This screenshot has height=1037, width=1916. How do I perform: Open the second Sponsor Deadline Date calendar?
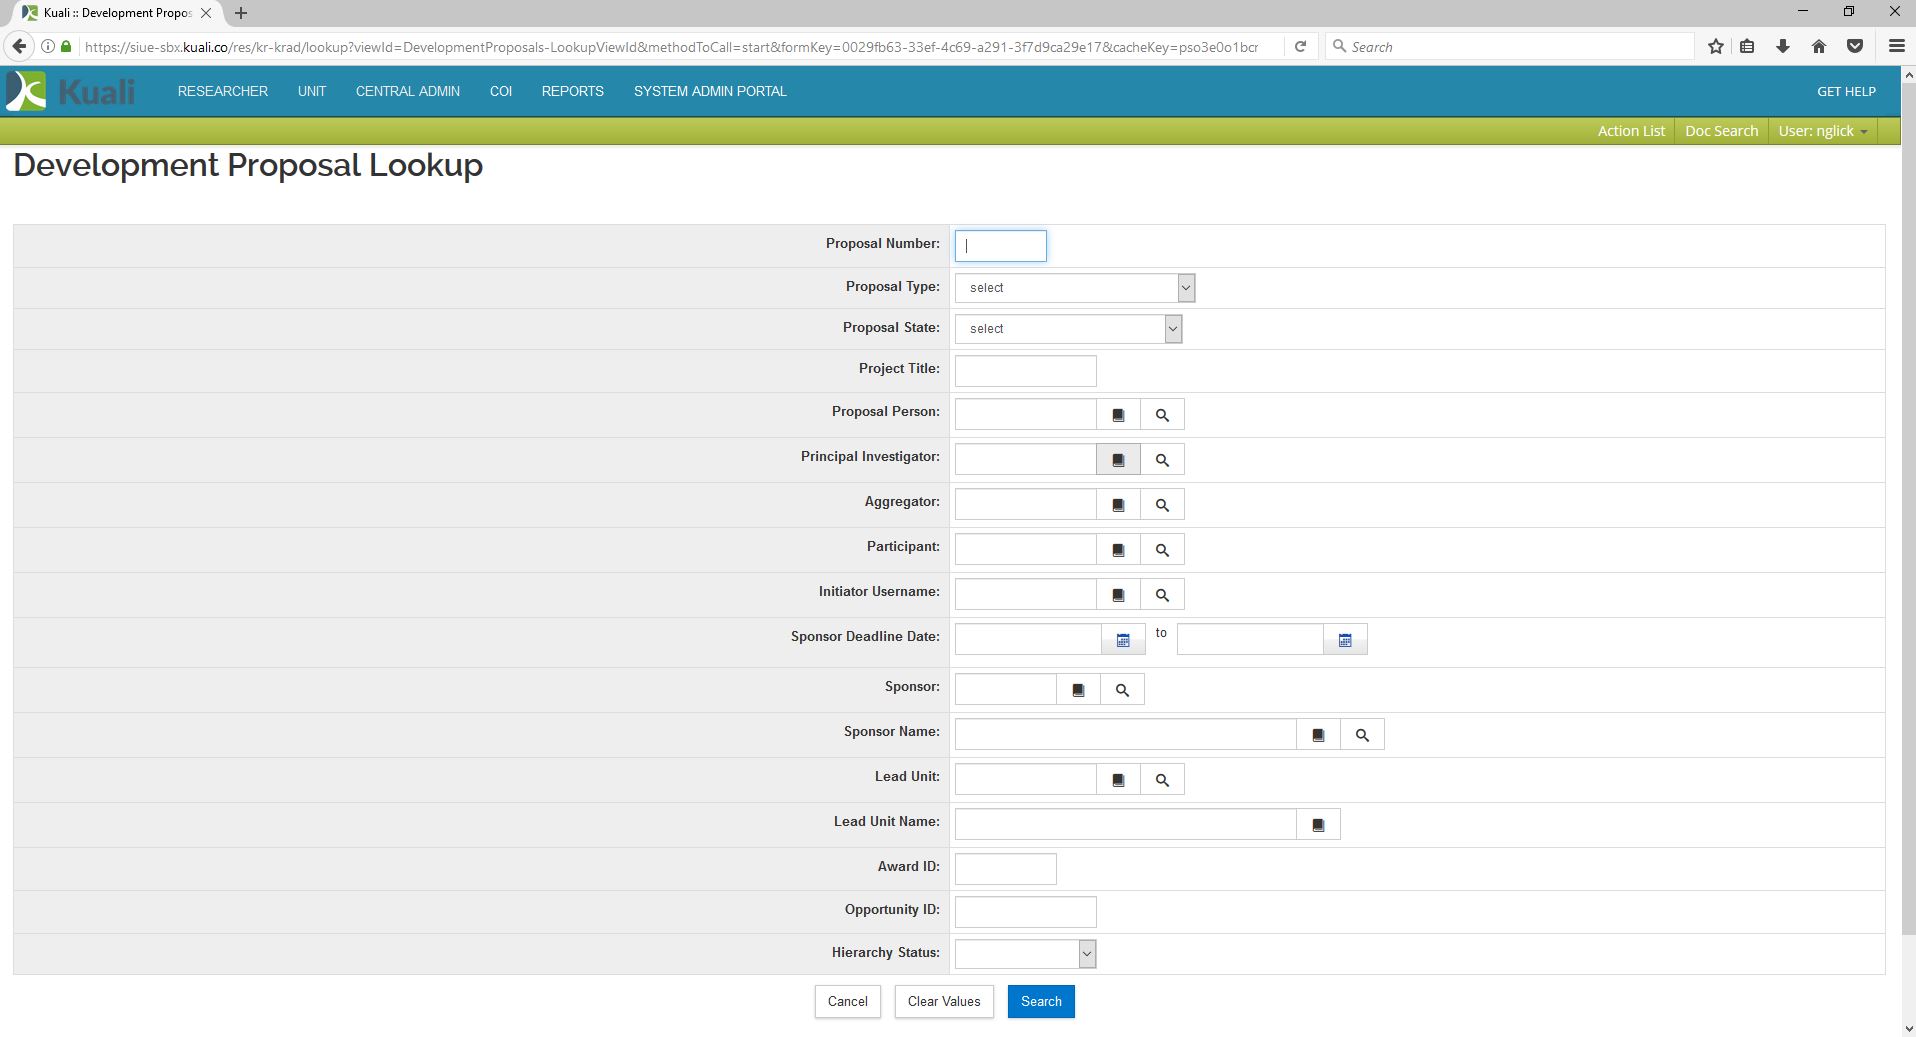(x=1345, y=640)
